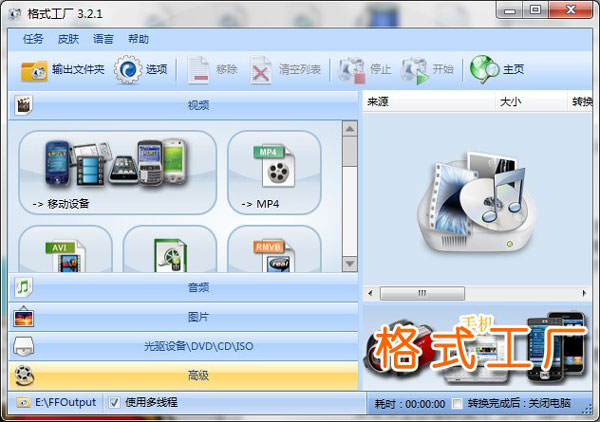Expand the 图片 category
Viewport: 600px width, 422px height.
point(184,317)
